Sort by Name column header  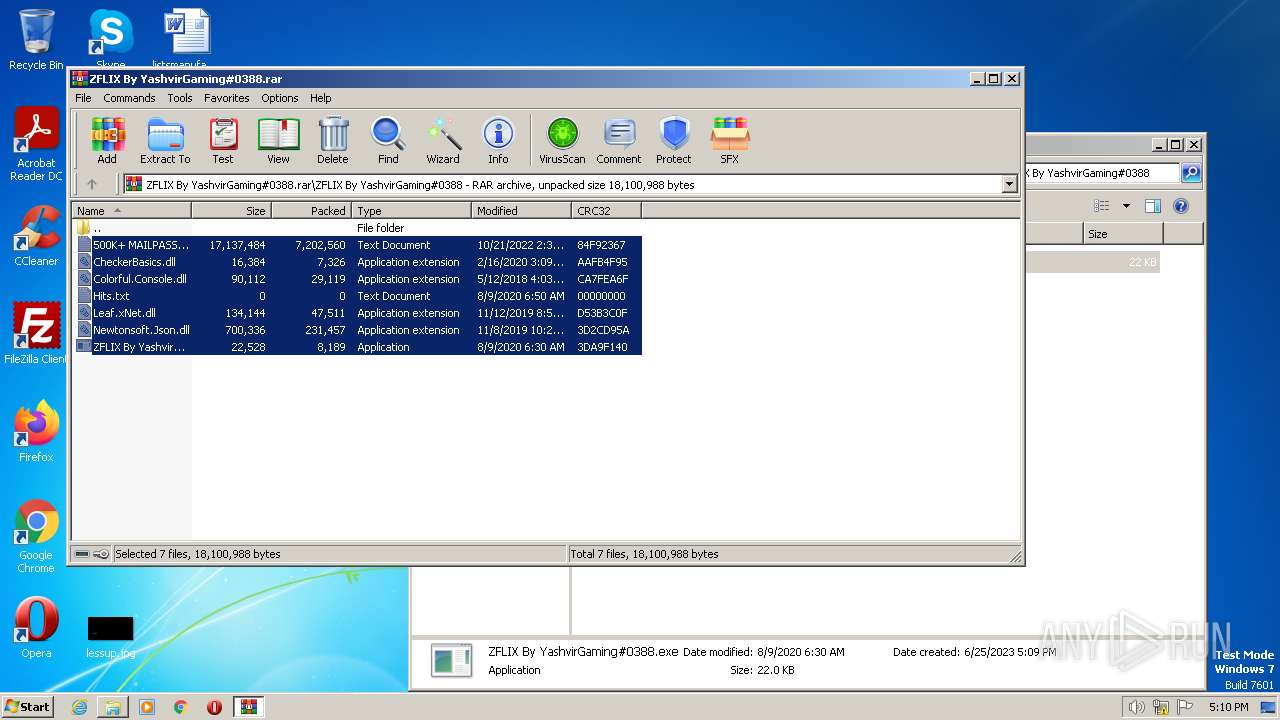click(131, 211)
